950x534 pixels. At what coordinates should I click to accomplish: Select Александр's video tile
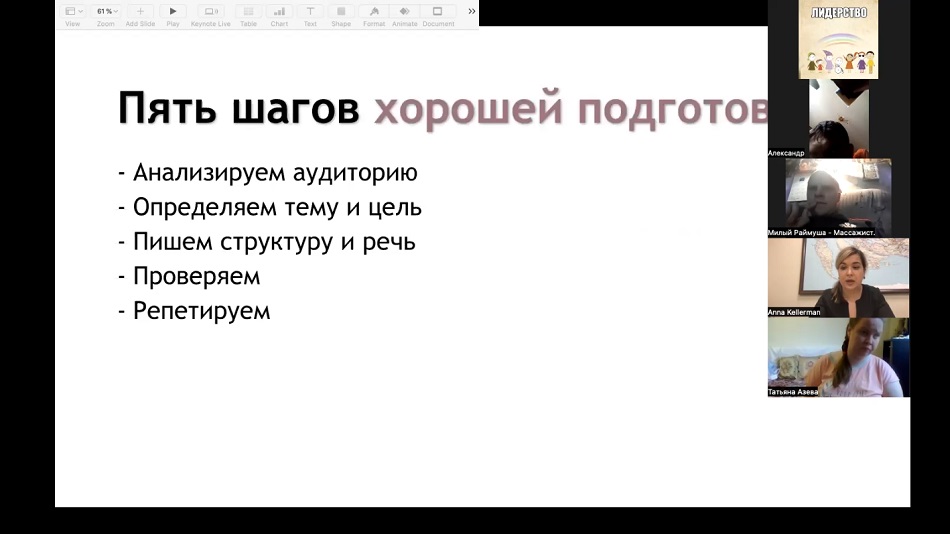pos(838,118)
